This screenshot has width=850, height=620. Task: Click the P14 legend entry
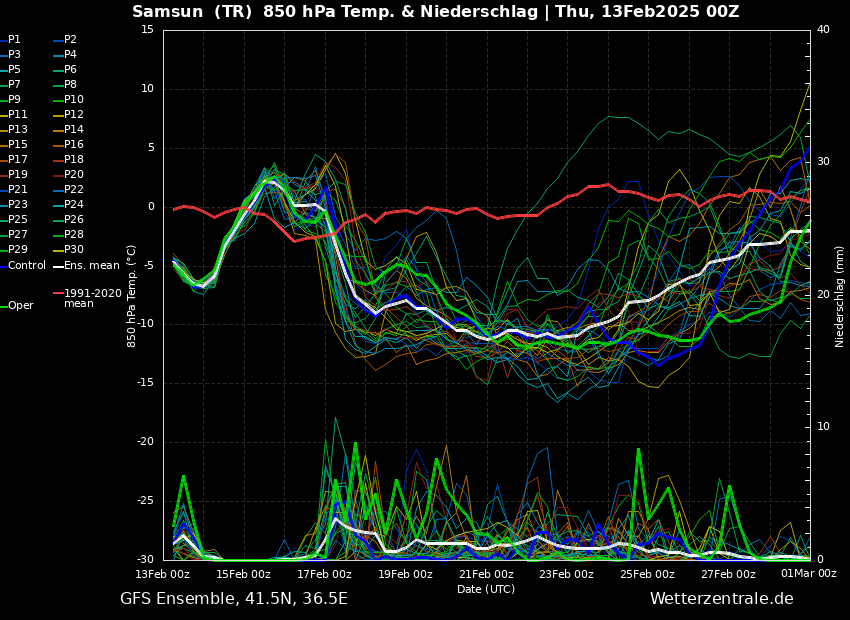(x=69, y=130)
